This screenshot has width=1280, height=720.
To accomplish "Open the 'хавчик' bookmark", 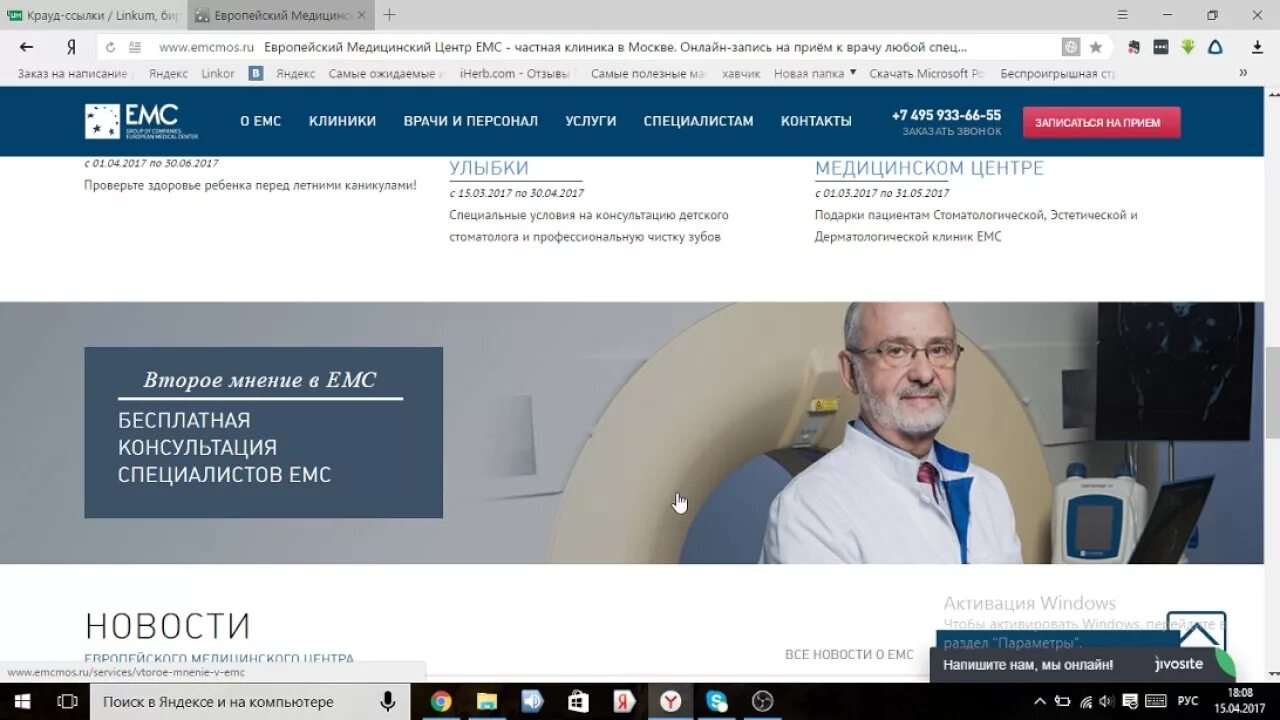I will 741,73.
